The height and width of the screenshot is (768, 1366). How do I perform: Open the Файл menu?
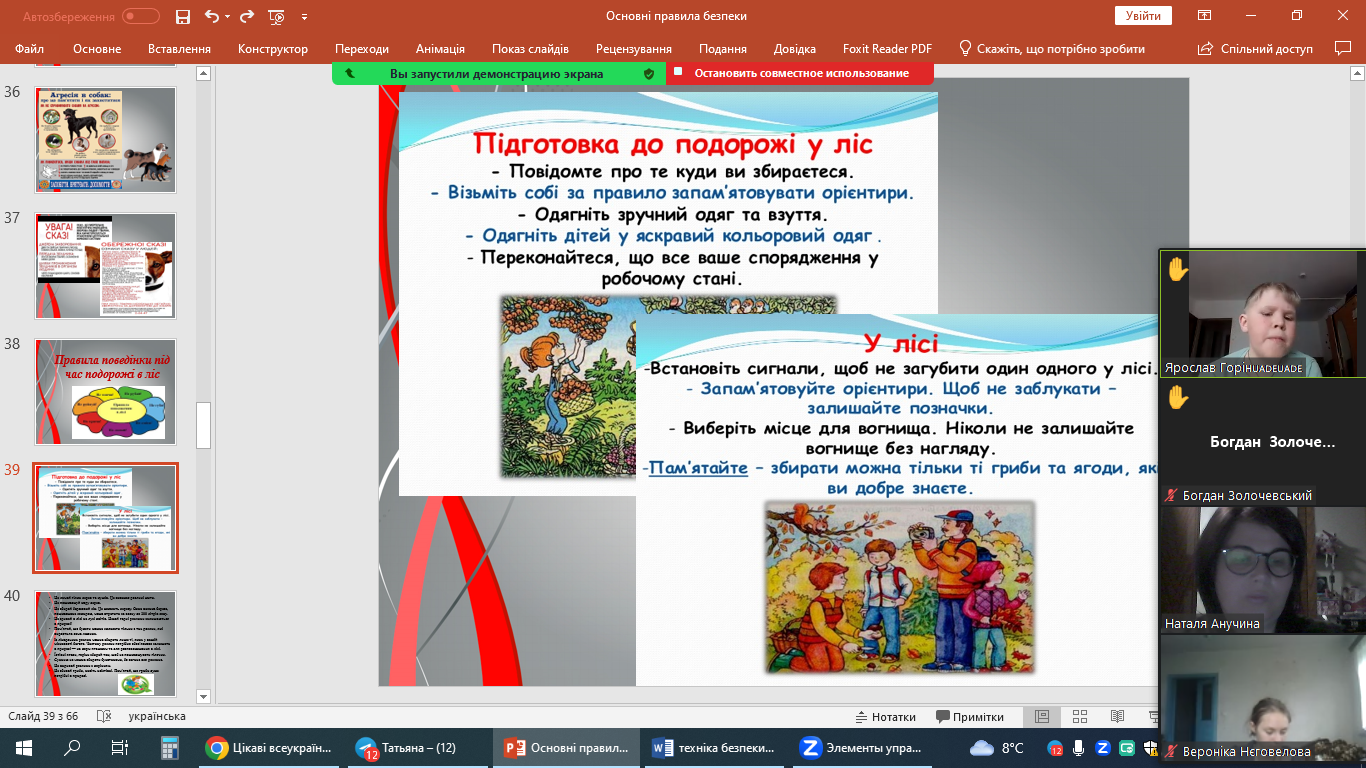tap(30, 49)
